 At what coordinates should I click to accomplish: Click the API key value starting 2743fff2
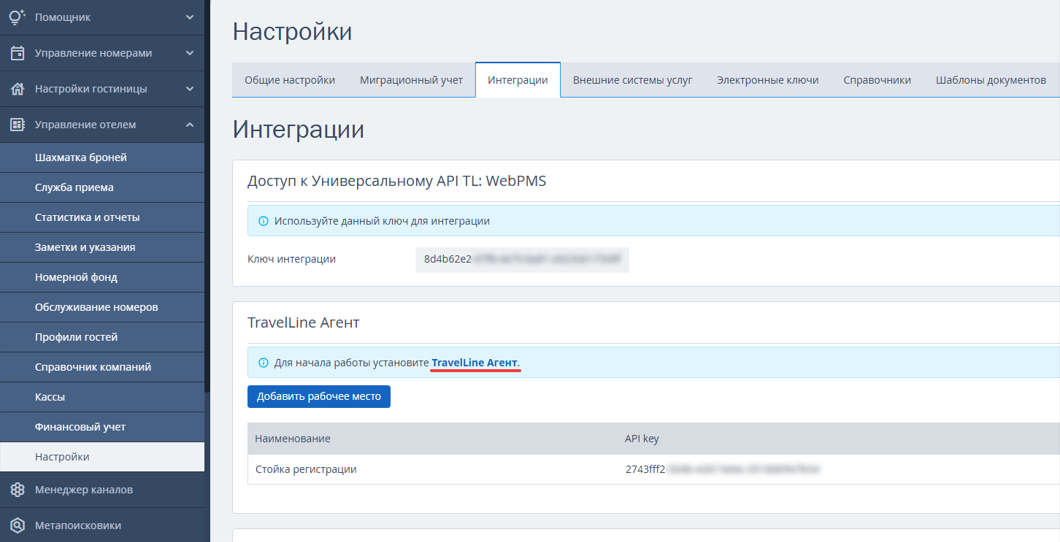point(722,470)
